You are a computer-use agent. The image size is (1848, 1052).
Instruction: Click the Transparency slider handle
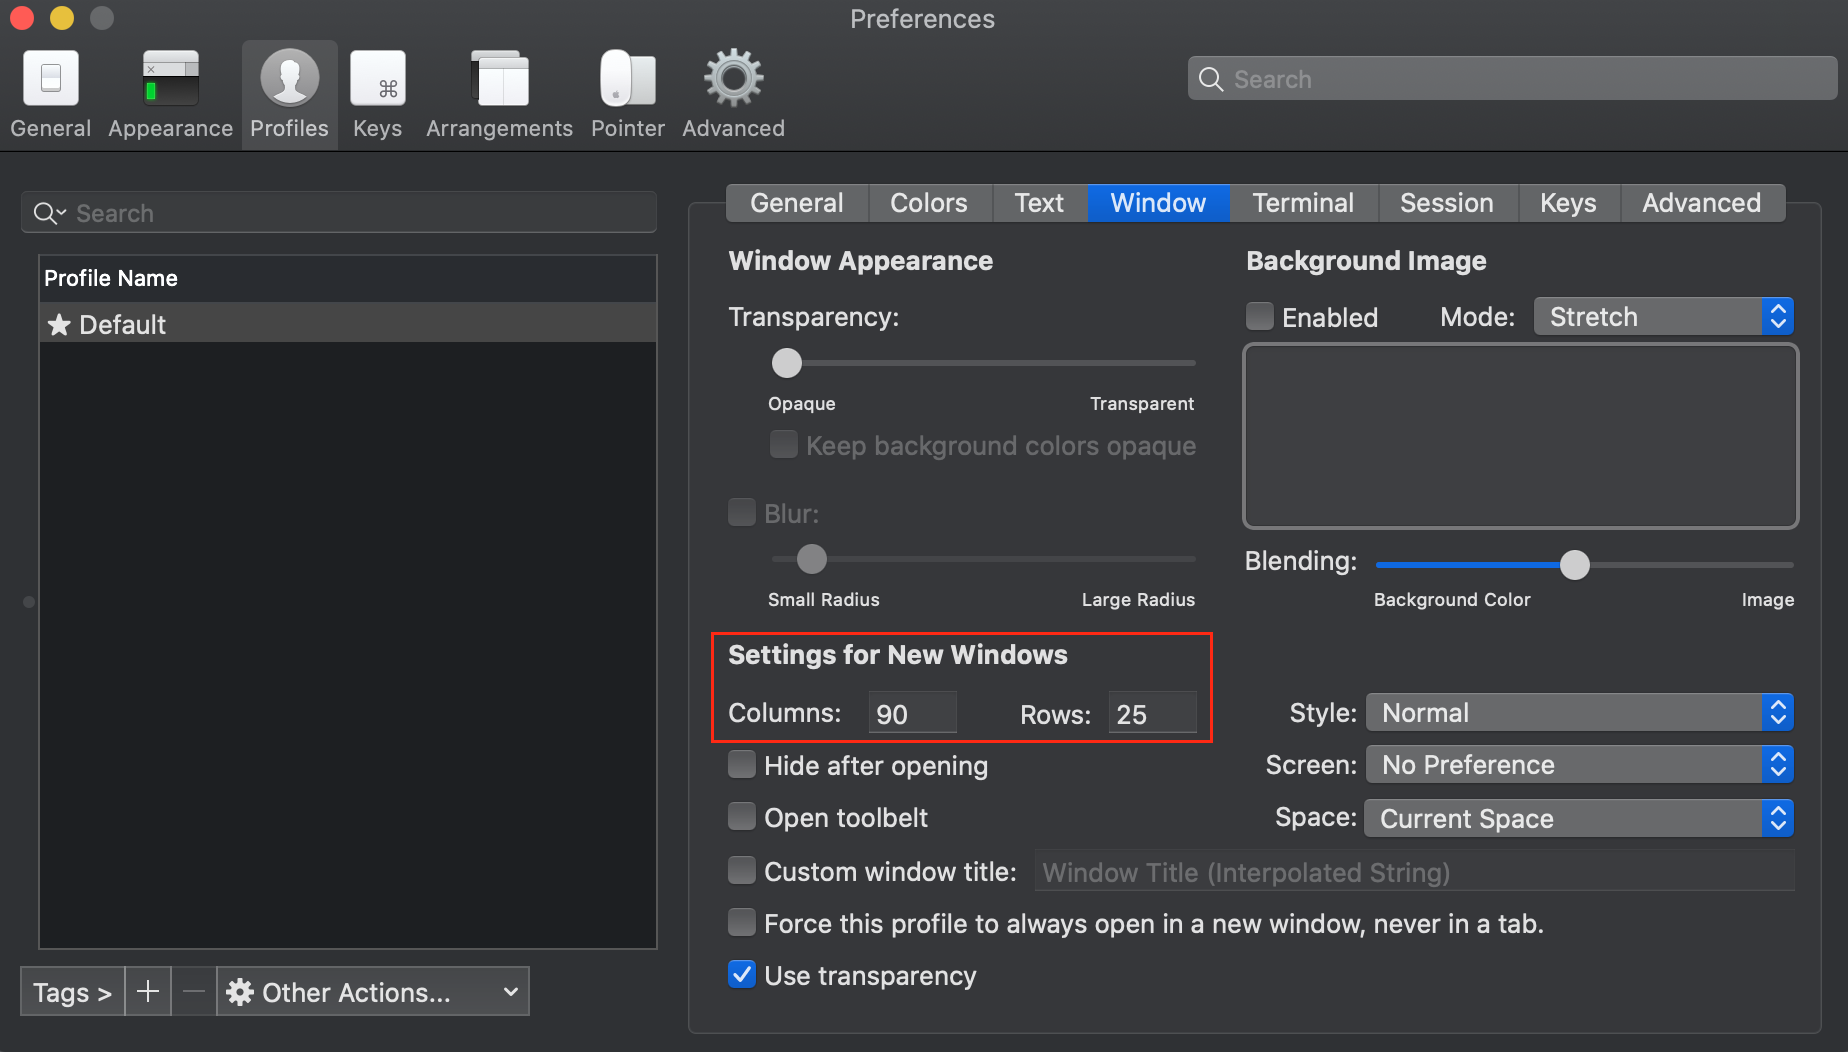787,363
